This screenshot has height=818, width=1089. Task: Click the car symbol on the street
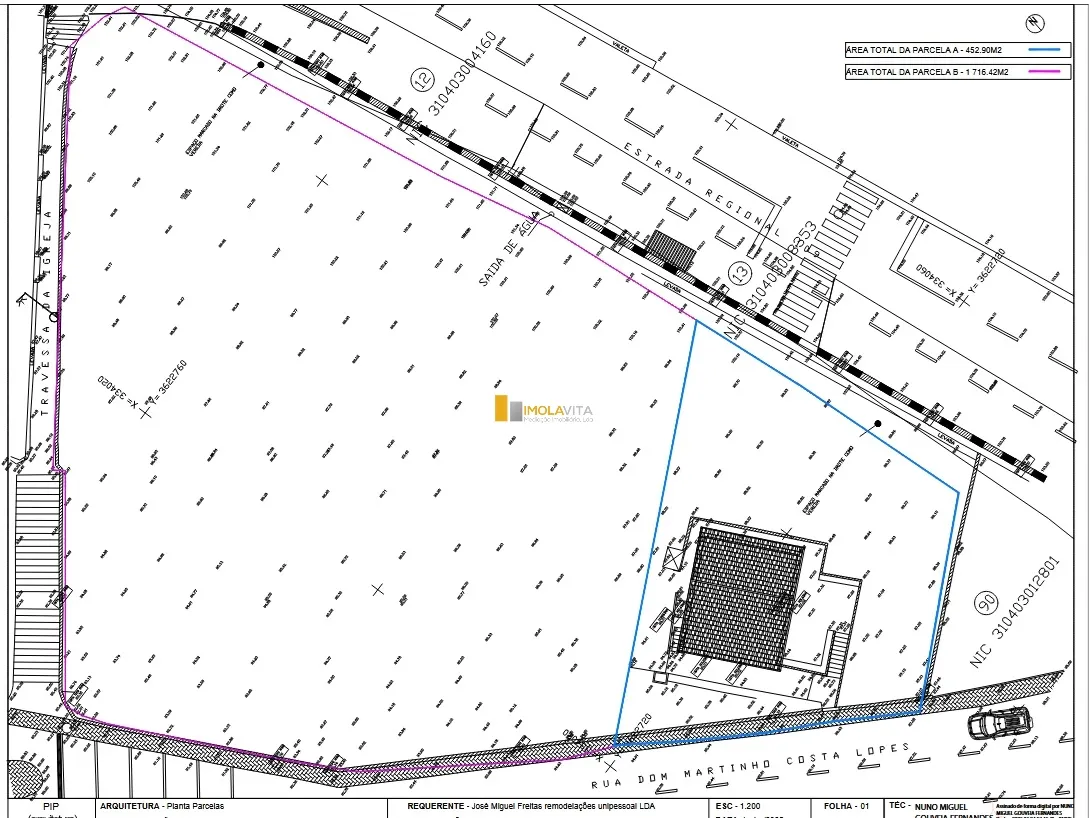pos(999,722)
